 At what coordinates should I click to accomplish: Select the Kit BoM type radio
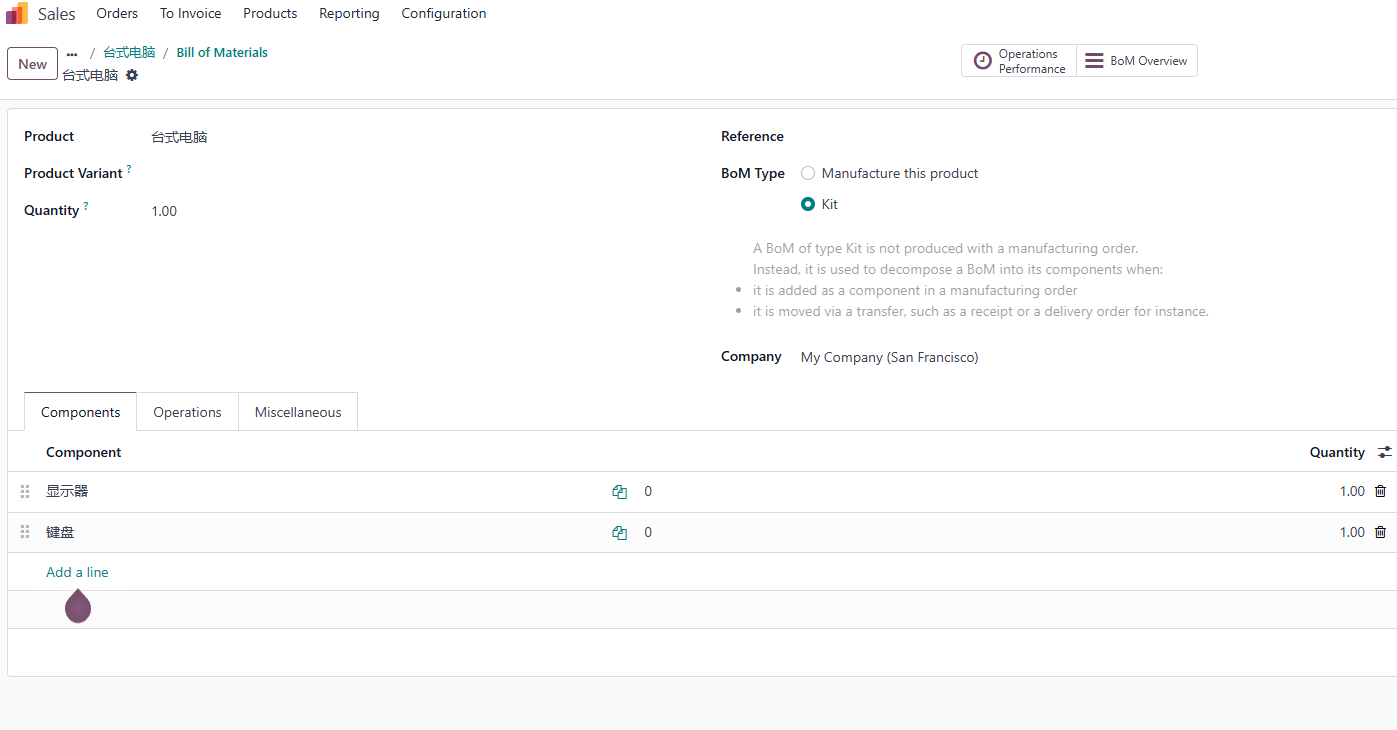click(808, 204)
